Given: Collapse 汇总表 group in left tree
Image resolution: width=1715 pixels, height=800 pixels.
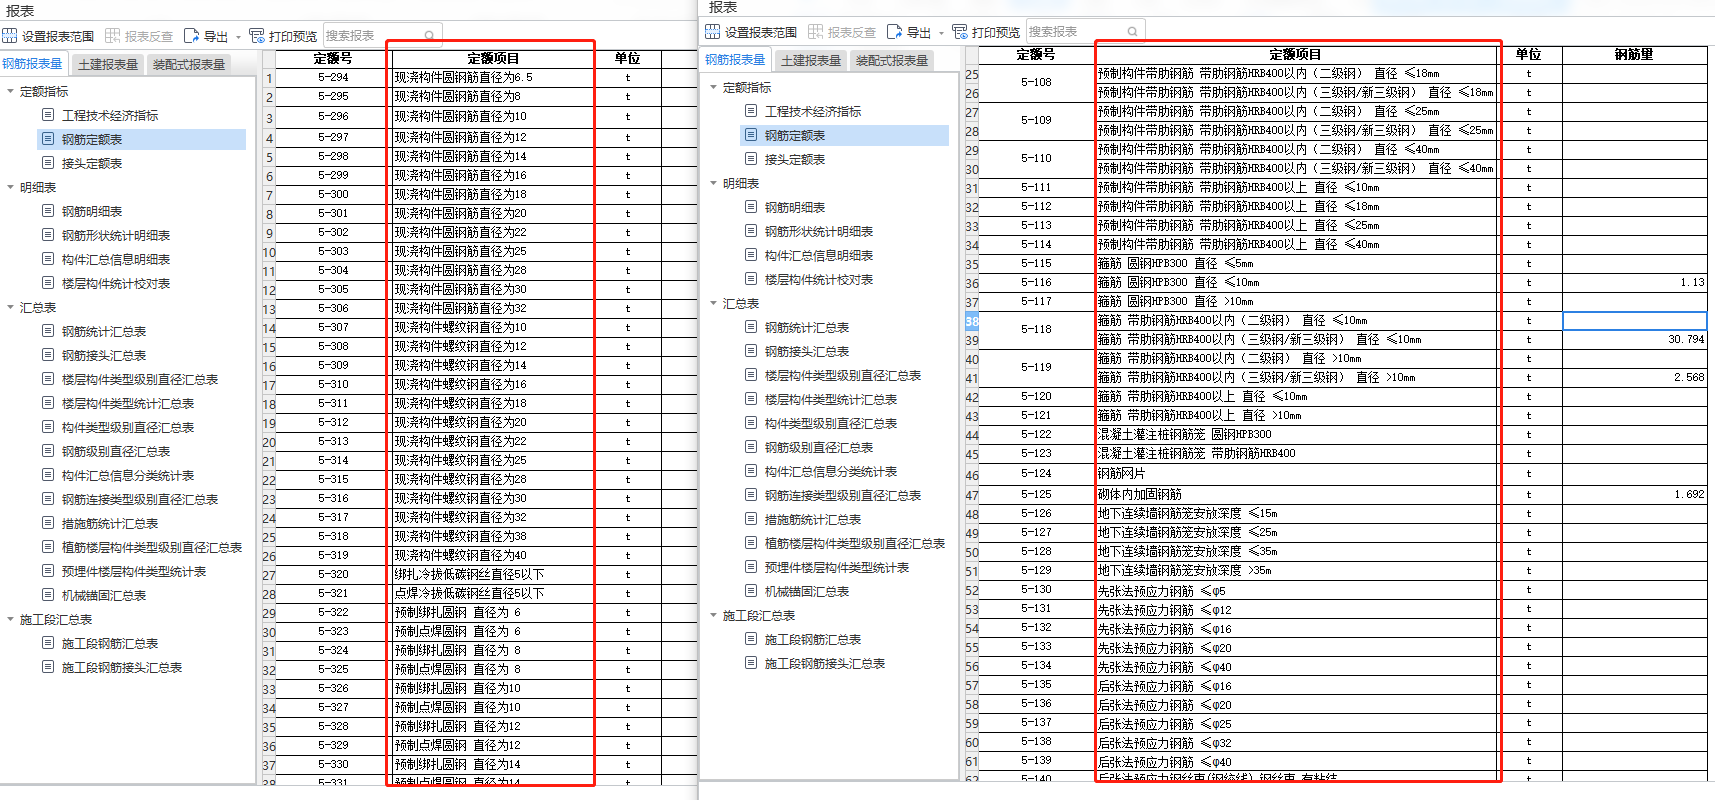Looking at the screenshot, I should [x=11, y=307].
